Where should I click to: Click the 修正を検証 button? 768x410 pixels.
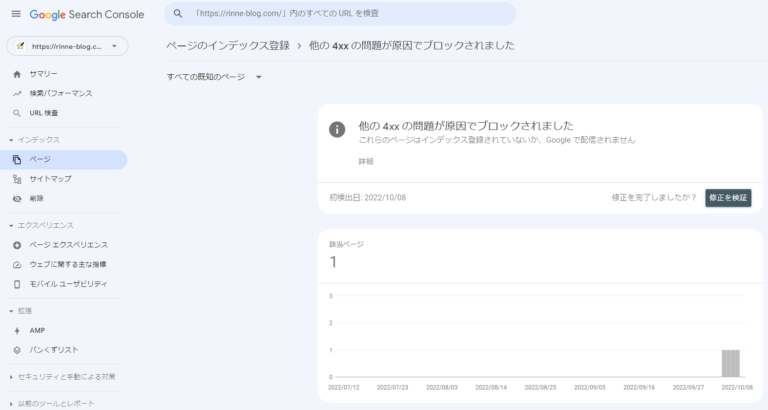[x=727, y=198]
